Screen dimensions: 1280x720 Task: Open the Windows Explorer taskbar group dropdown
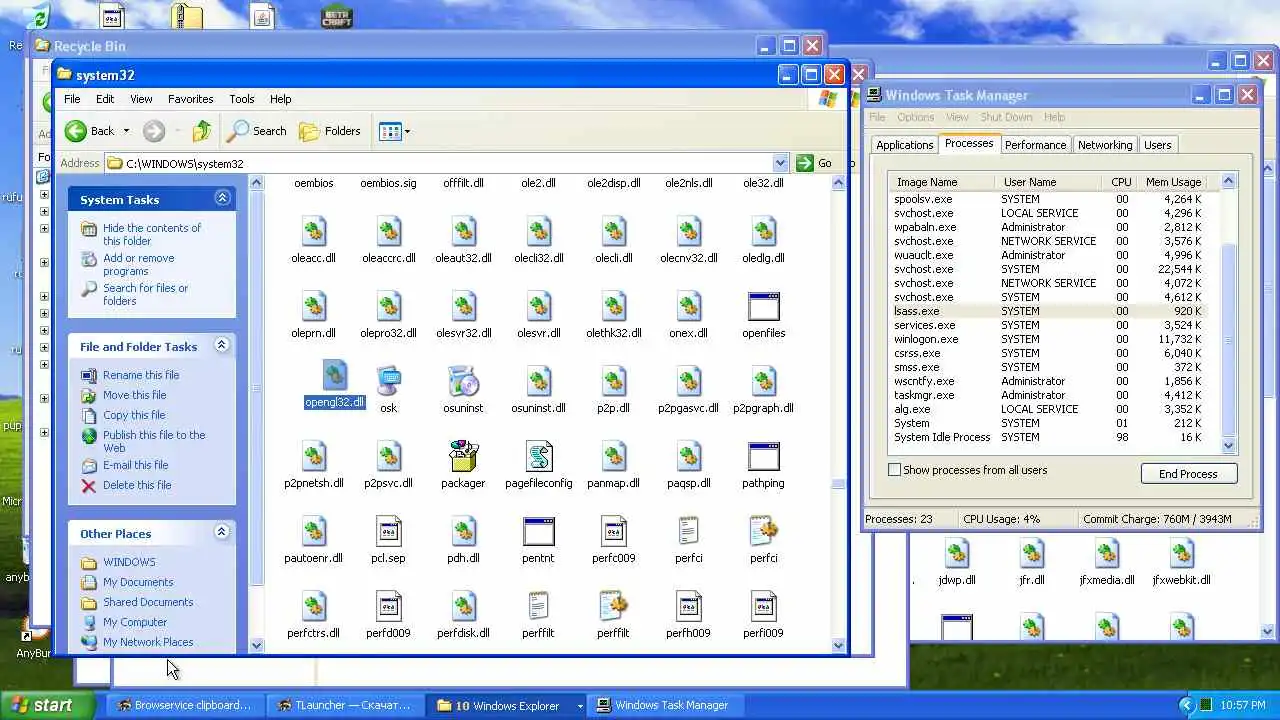click(580, 706)
